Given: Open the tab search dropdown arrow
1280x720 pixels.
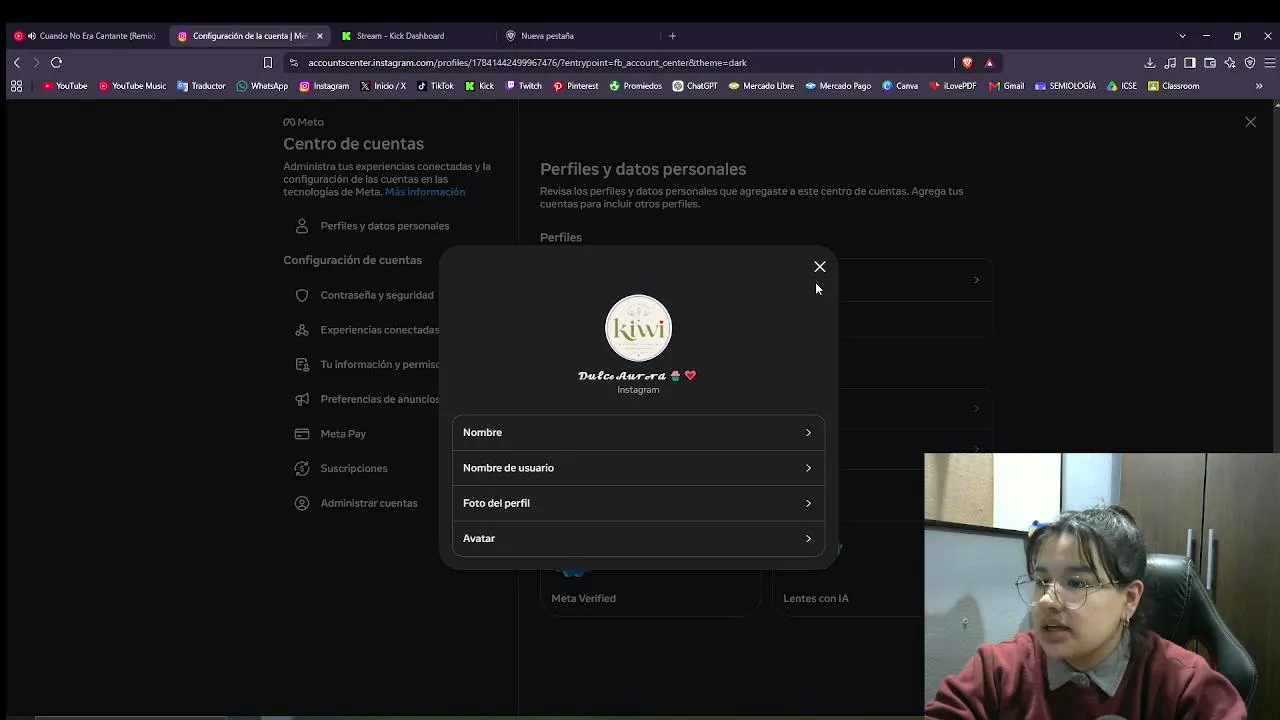Looking at the screenshot, I should 1182,36.
